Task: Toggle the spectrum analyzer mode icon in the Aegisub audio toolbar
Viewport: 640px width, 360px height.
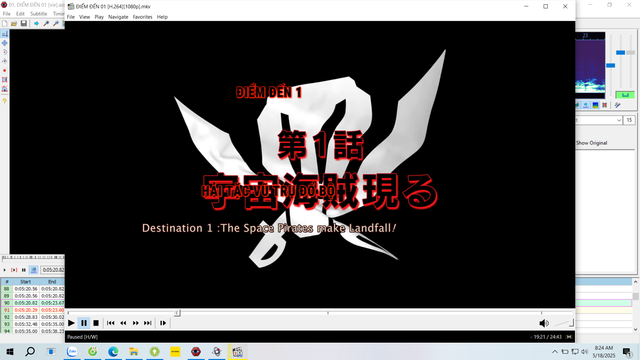Action: [x=596, y=105]
